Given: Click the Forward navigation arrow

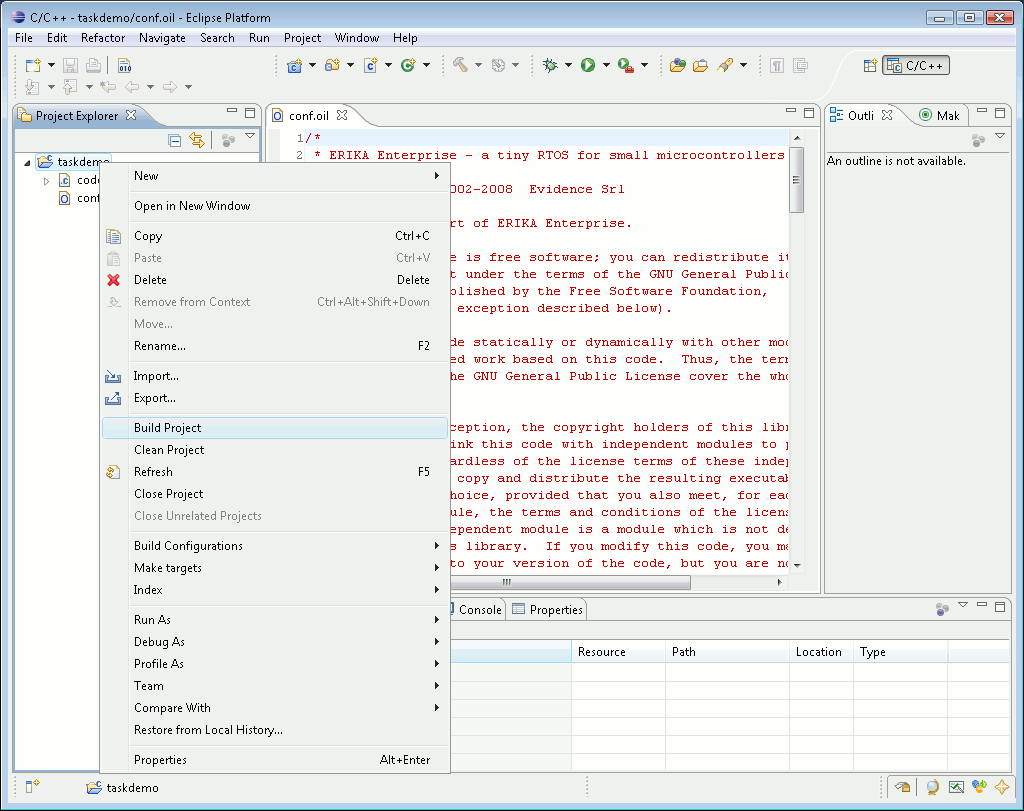Looking at the screenshot, I should pos(170,86).
